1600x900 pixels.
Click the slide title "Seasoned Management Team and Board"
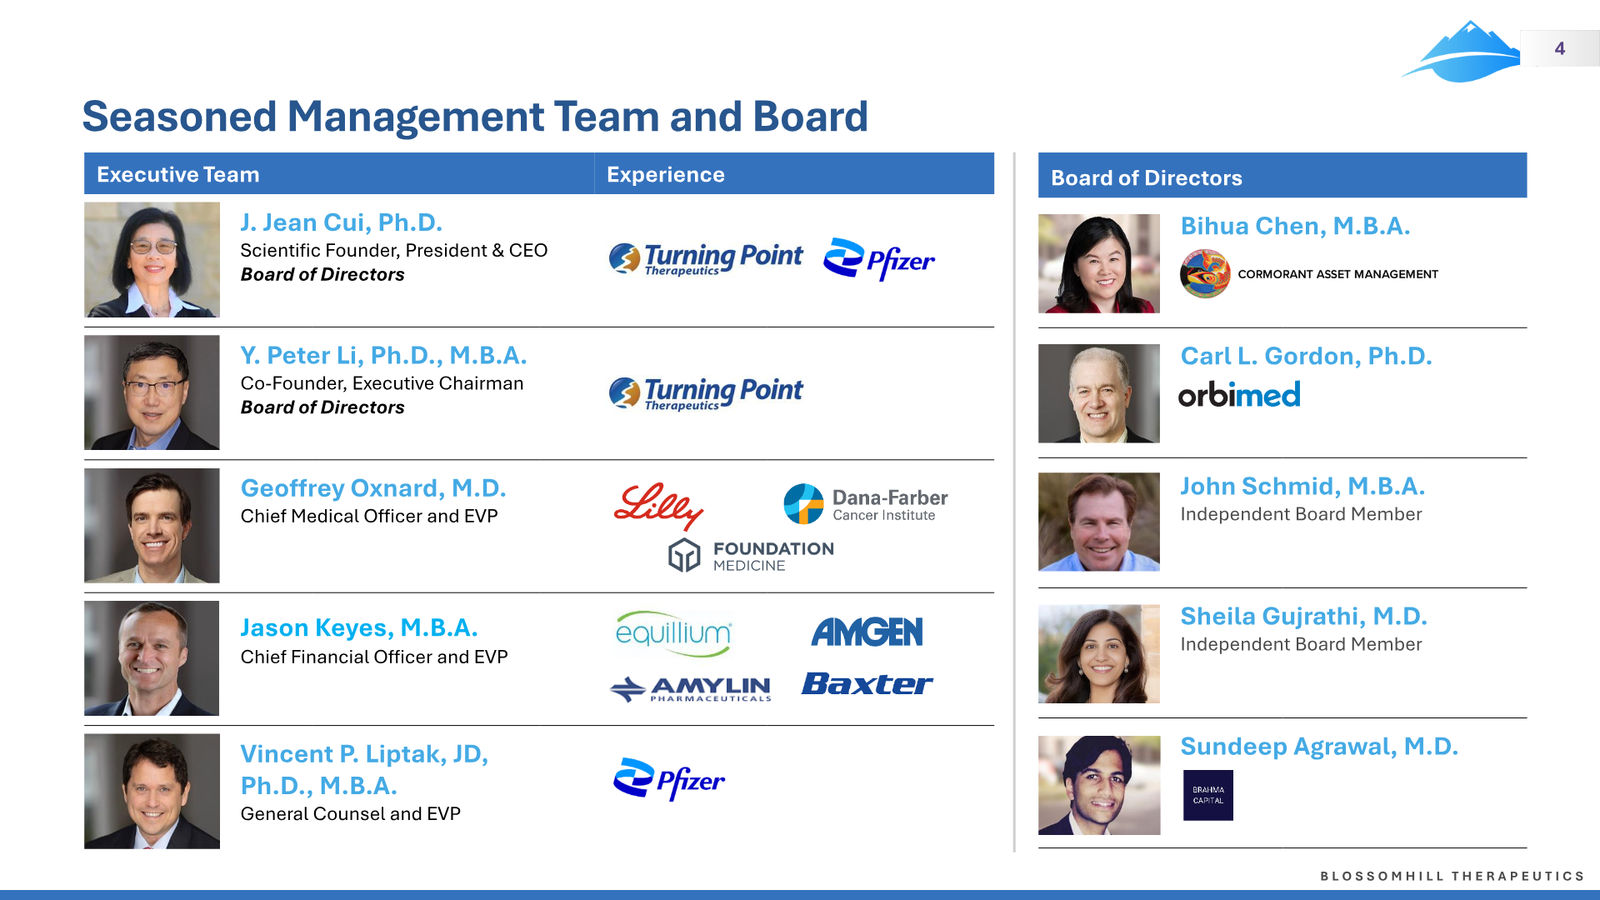[475, 117]
